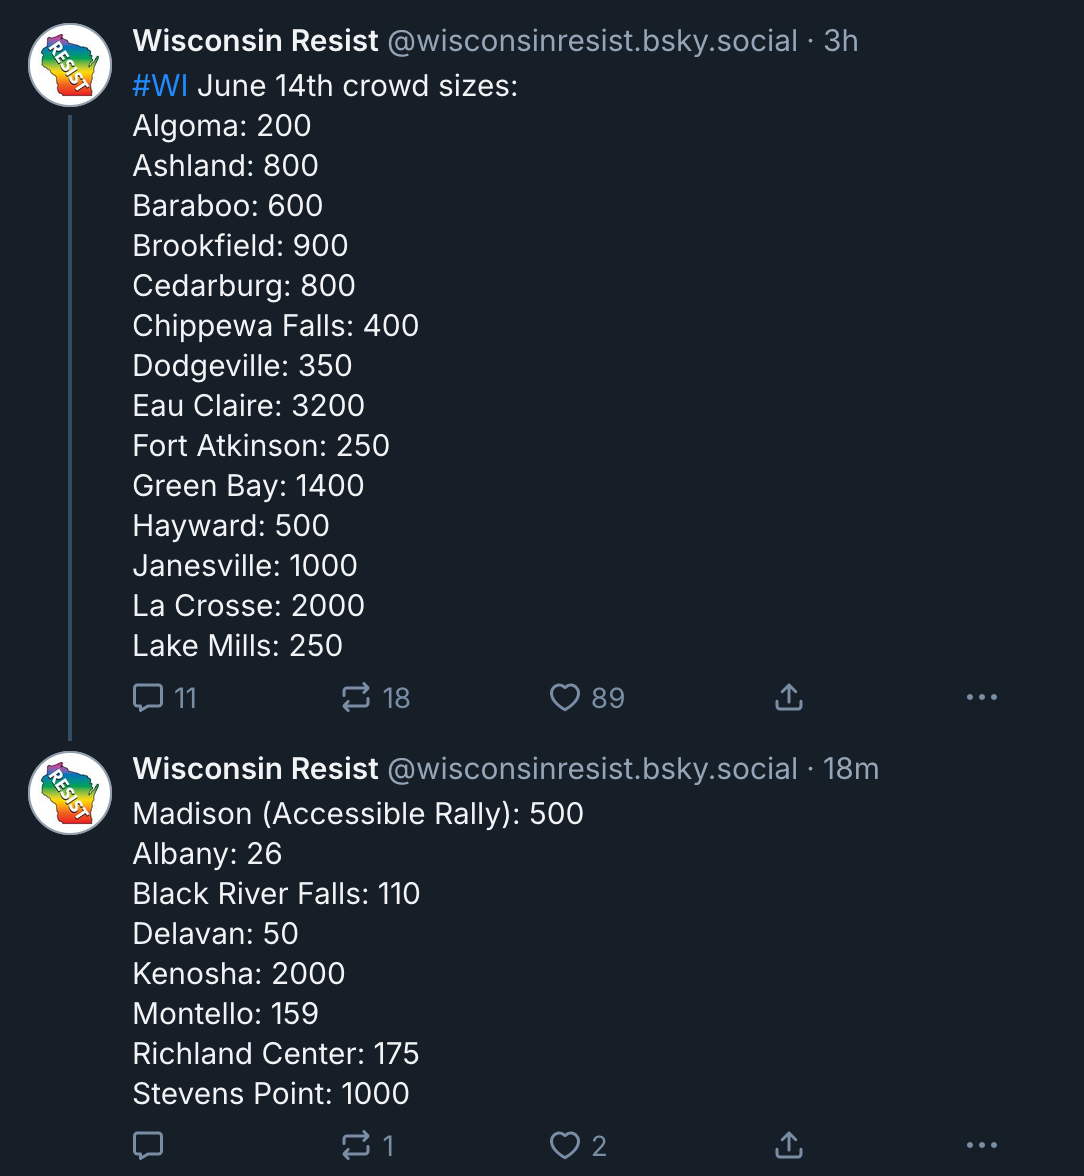The height and width of the screenshot is (1176, 1084).
Task: Open Wisconsin Resist name on second post
Action: pyautogui.click(x=256, y=769)
